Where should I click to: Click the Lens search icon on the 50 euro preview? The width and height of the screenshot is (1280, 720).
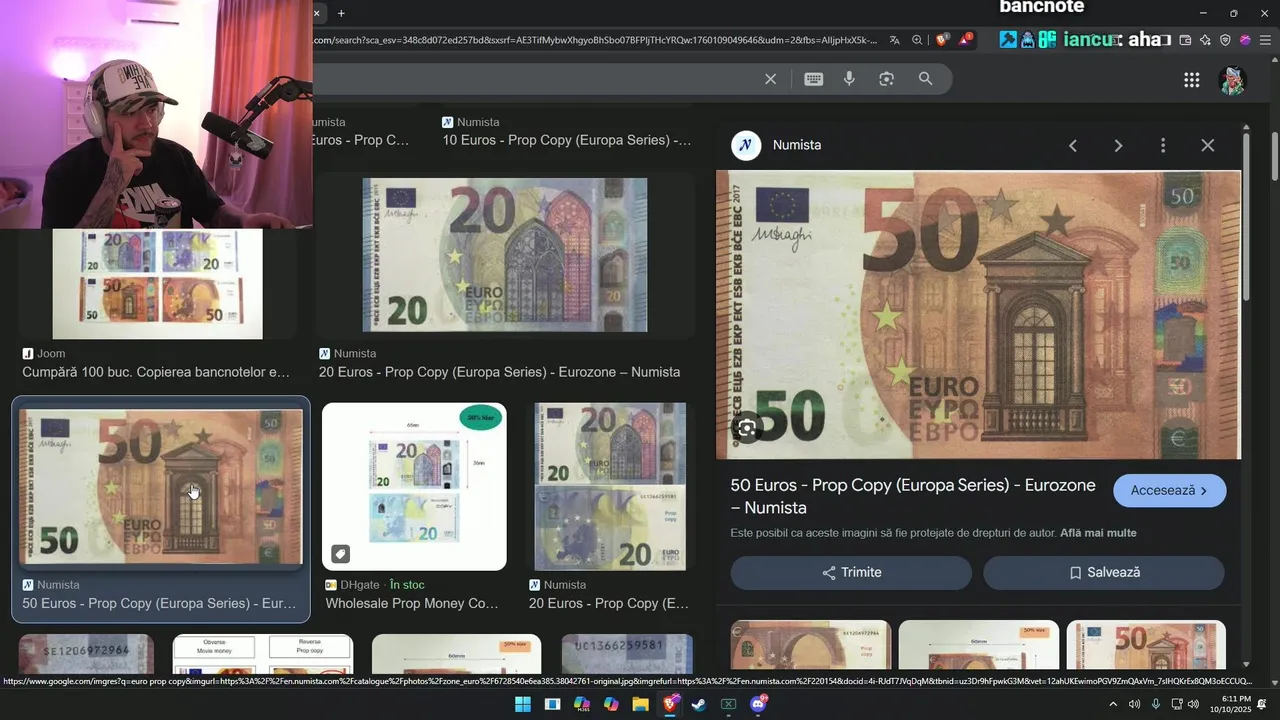[x=747, y=428]
